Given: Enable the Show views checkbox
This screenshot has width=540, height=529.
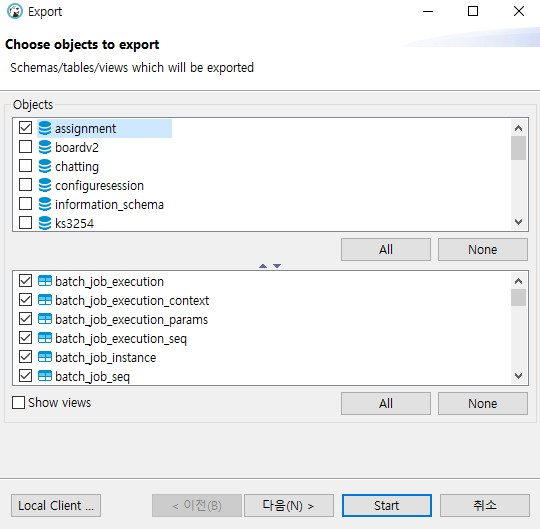Looking at the screenshot, I should click(x=18, y=402).
